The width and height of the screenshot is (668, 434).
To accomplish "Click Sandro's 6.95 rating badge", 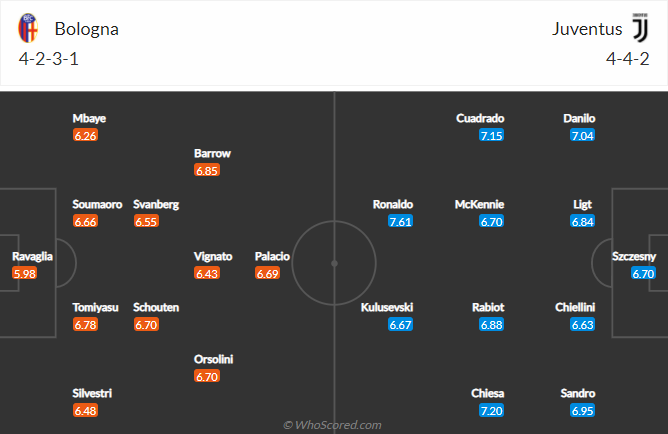I will (582, 411).
